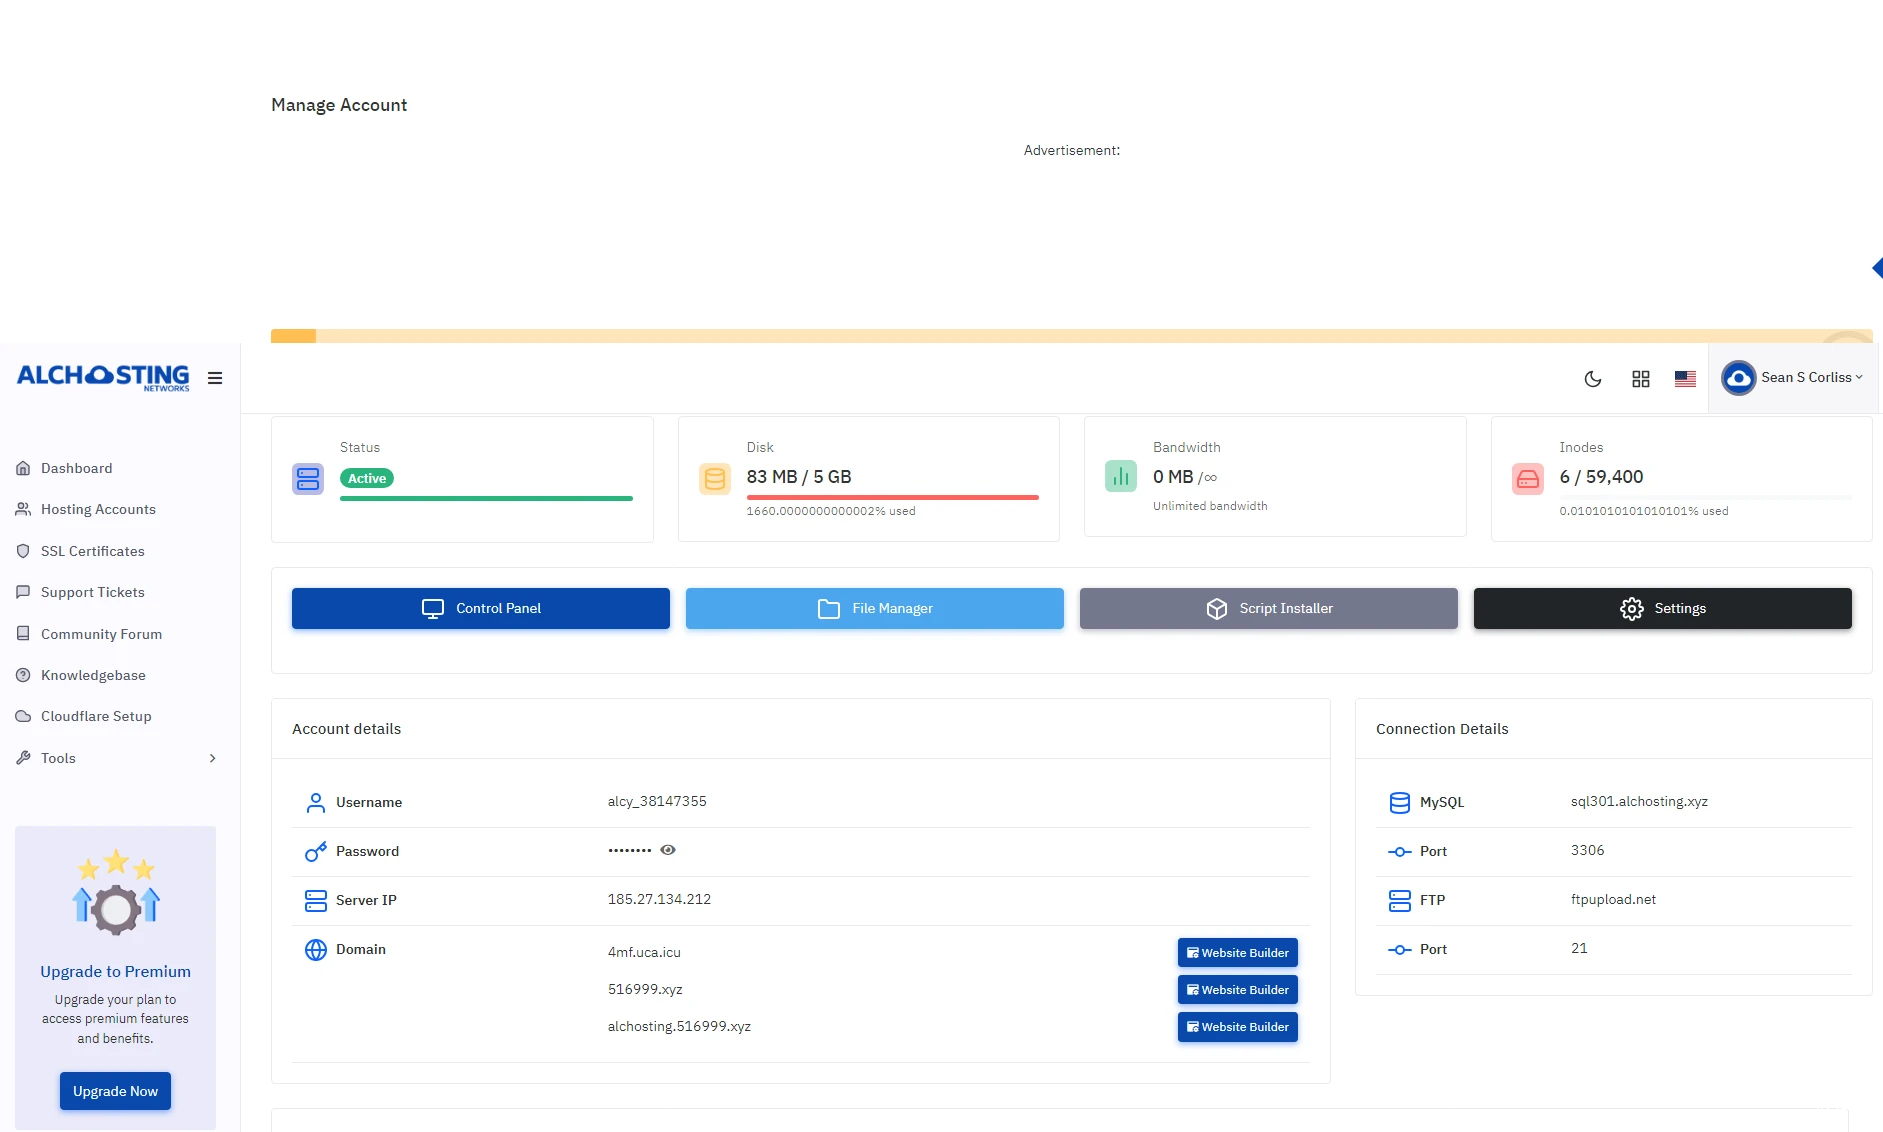Open the apps grid icon in header
1883x1132 pixels.
1641,379
